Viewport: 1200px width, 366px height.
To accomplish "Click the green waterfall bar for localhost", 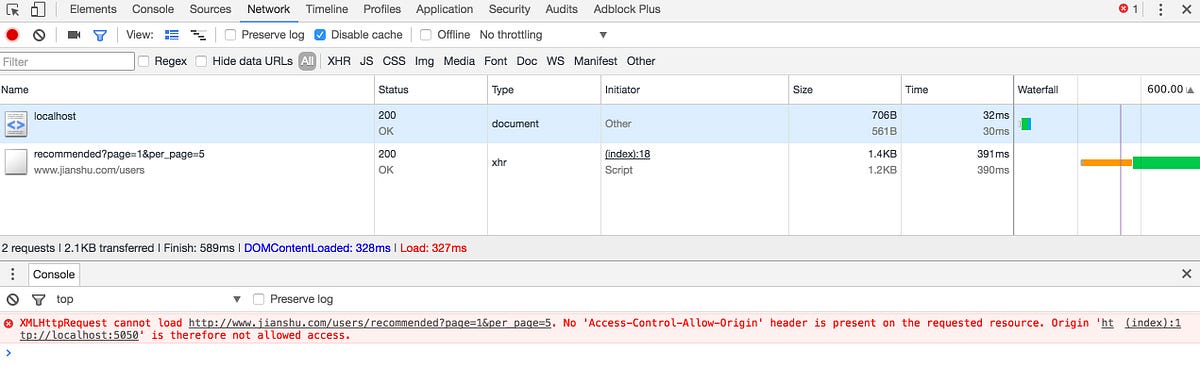I will coord(1026,124).
